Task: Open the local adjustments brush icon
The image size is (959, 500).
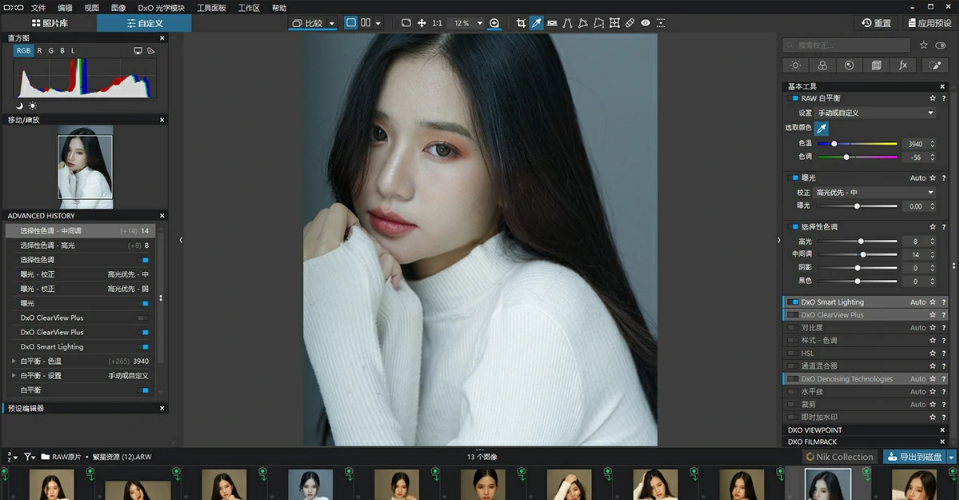Action: click(x=935, y=65)
